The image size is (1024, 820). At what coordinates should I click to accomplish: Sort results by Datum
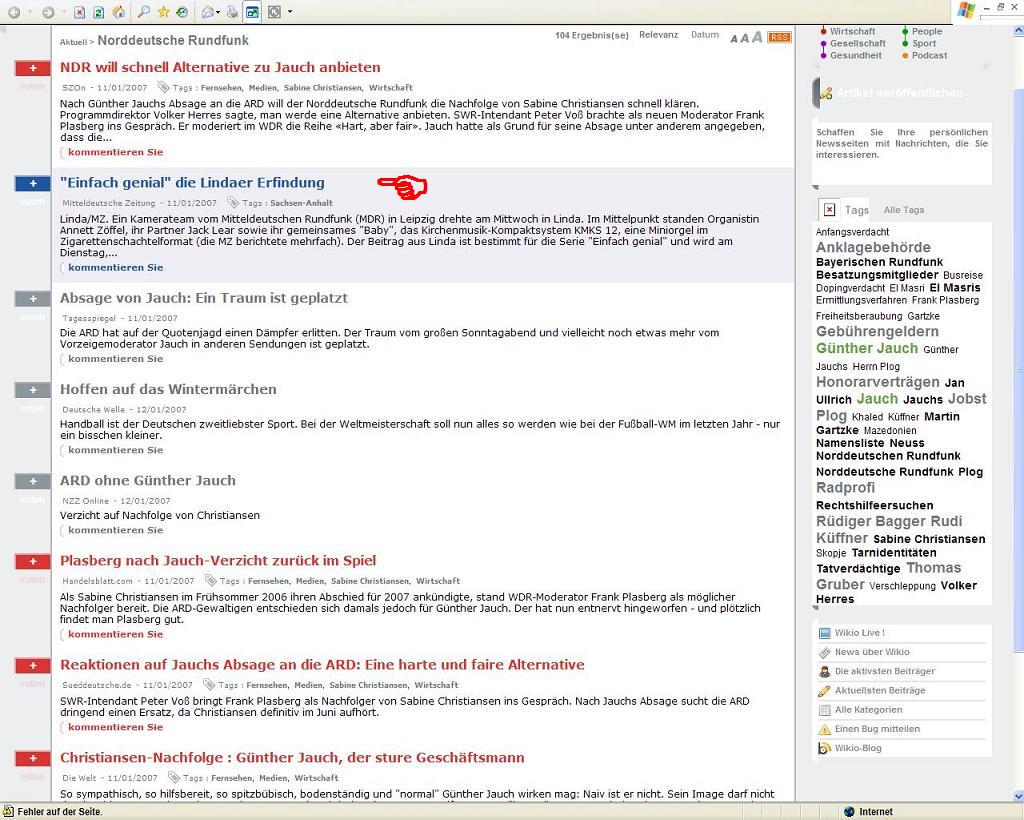(704, 35)
